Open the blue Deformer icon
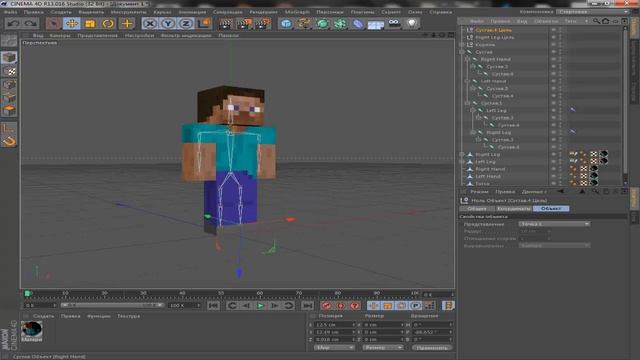This screenshot has height=360, width=640. [x=358, y=24]
